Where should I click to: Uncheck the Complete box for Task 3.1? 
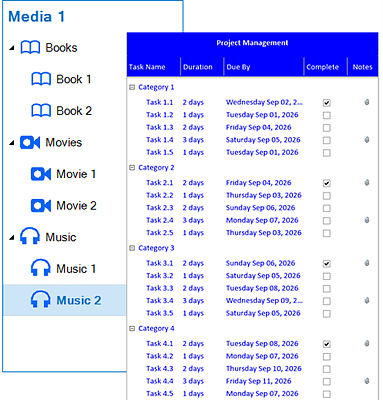[327, 264]
